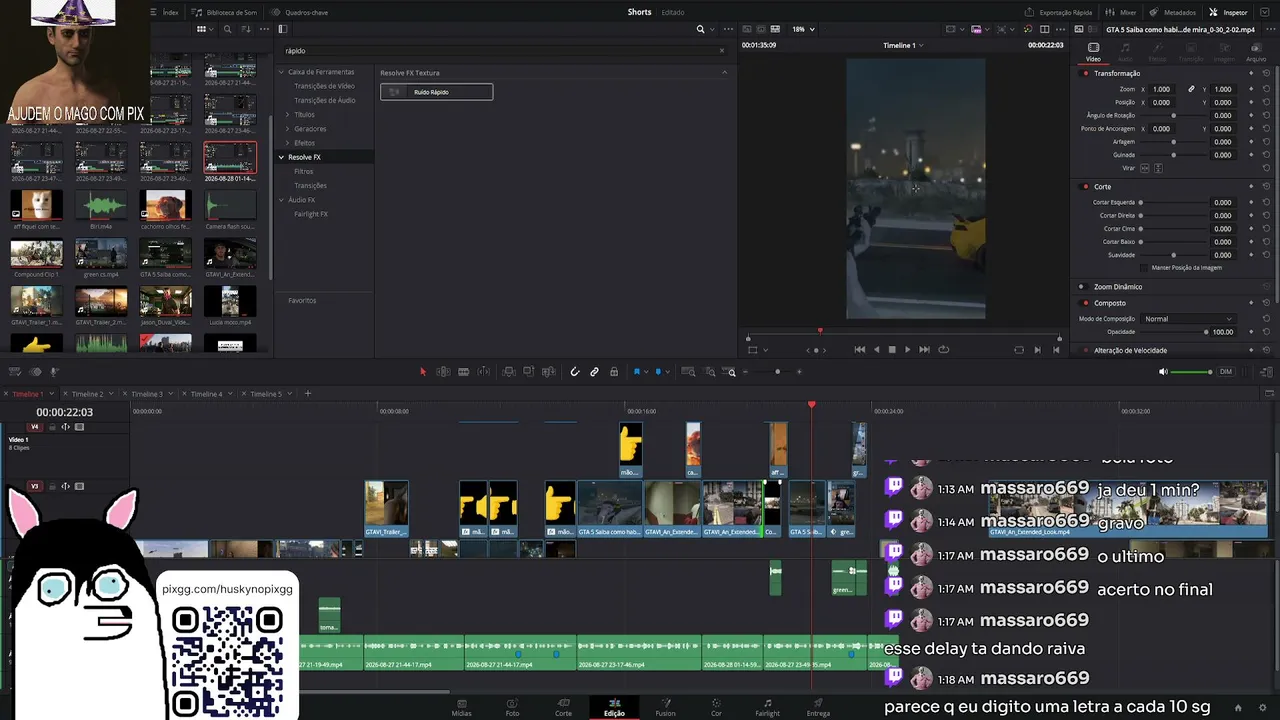Open the viewer zoom 18% dropdown

pyautogui.click(x=803, y=29)
